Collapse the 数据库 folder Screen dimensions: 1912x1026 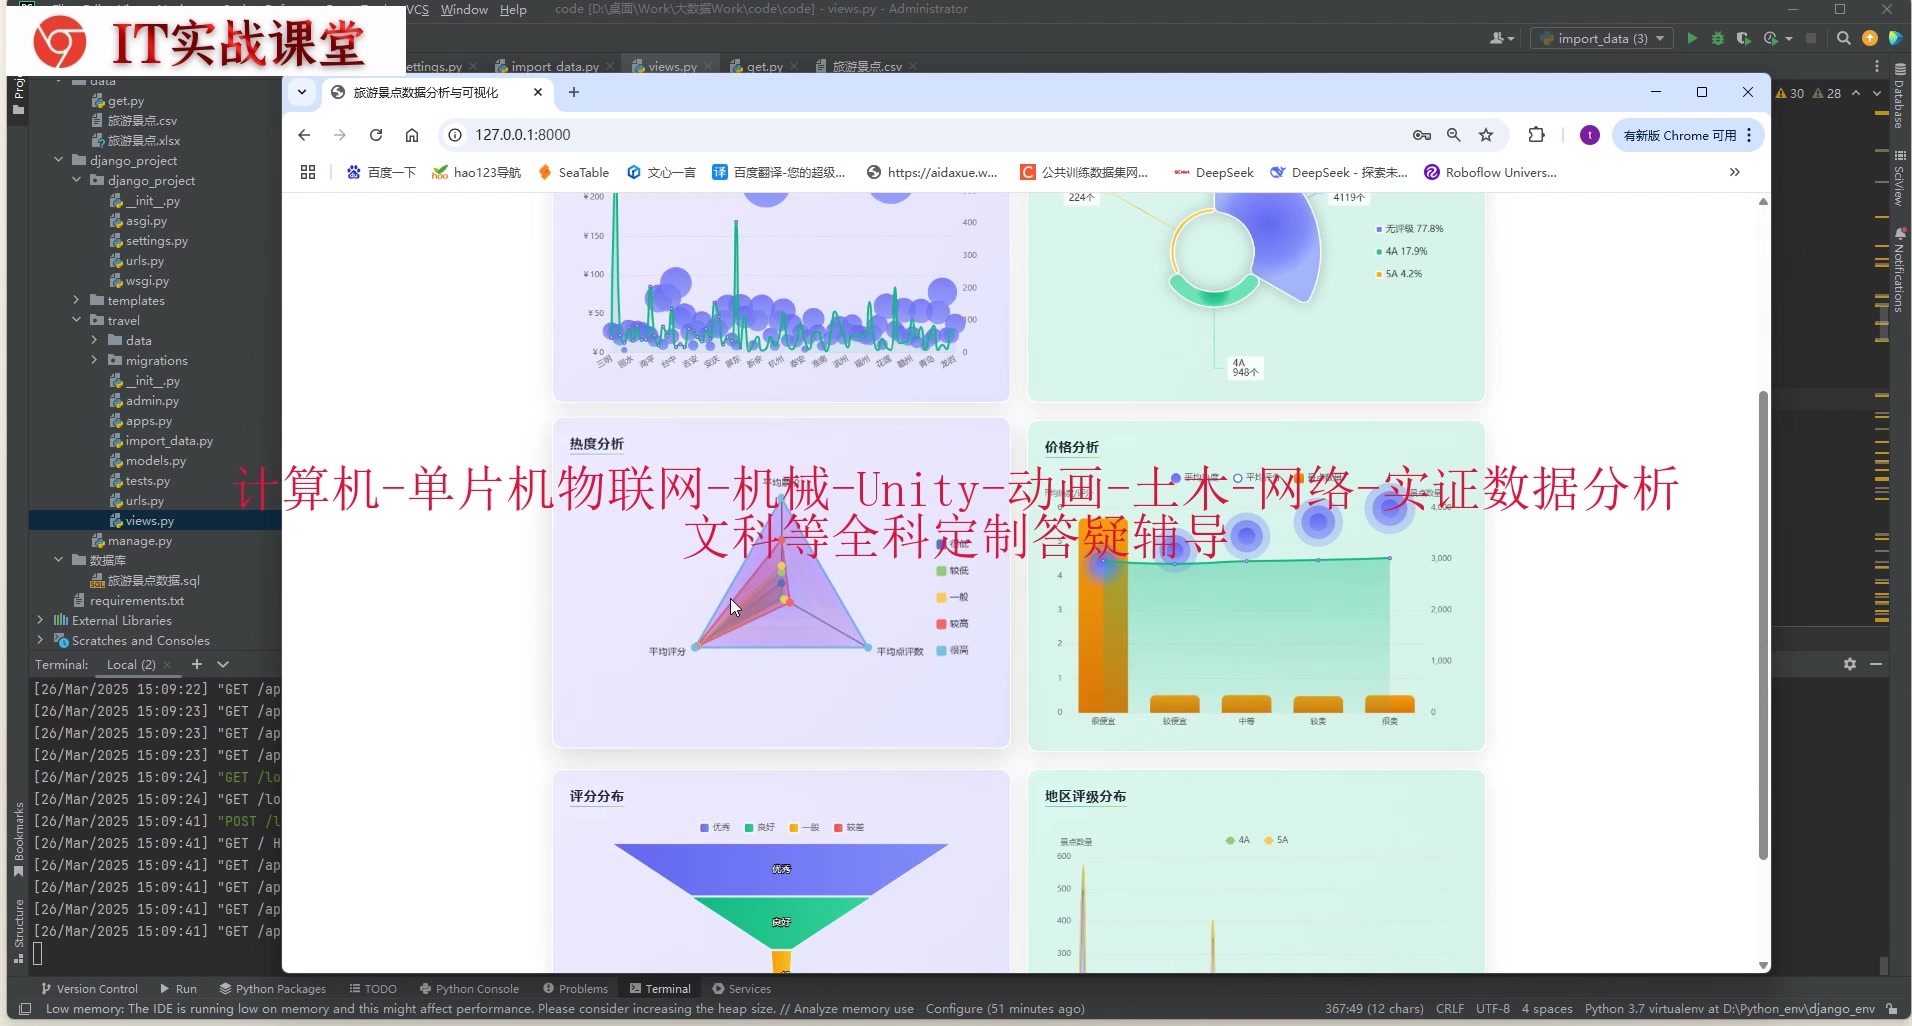pos(58,560)
